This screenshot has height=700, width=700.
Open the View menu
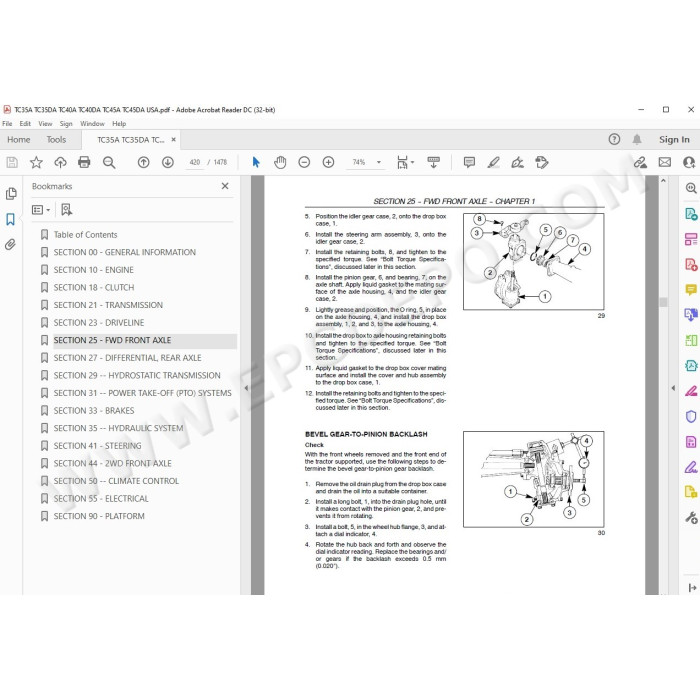[45, 124]
